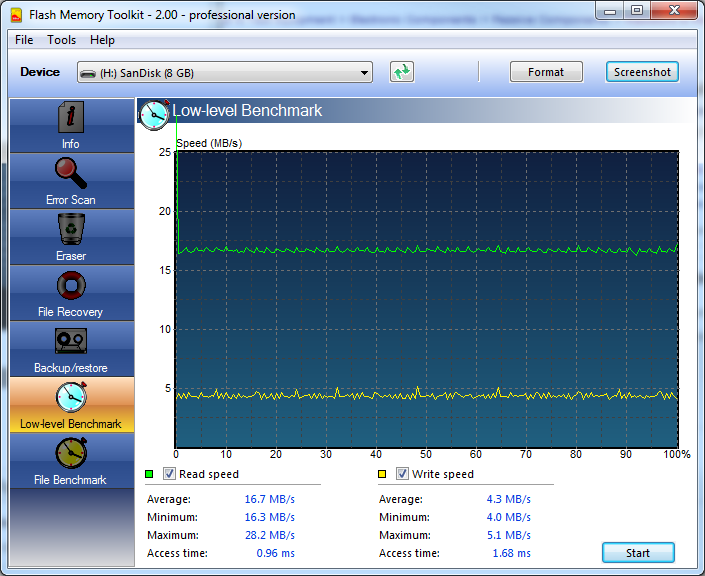Click the yellow Write speed color swatch
This screenshot has width=705, height=576.
coord(384,474)
